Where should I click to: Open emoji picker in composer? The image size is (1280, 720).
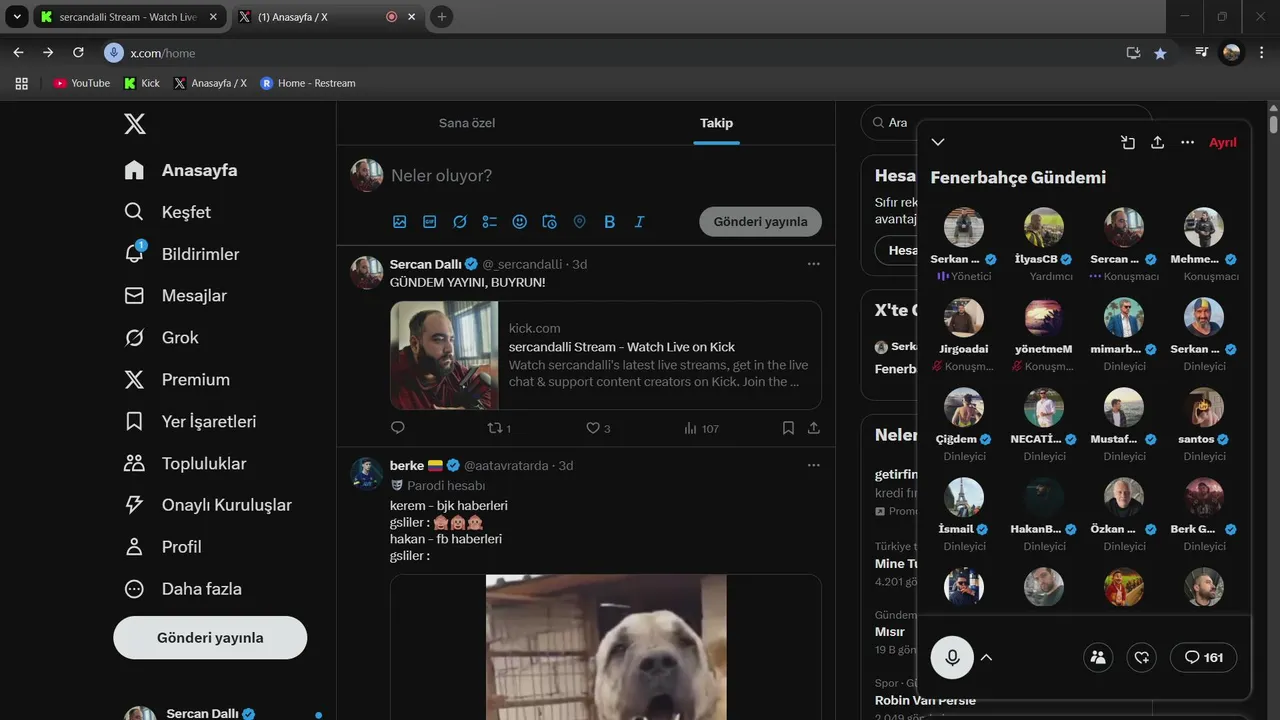519,222
